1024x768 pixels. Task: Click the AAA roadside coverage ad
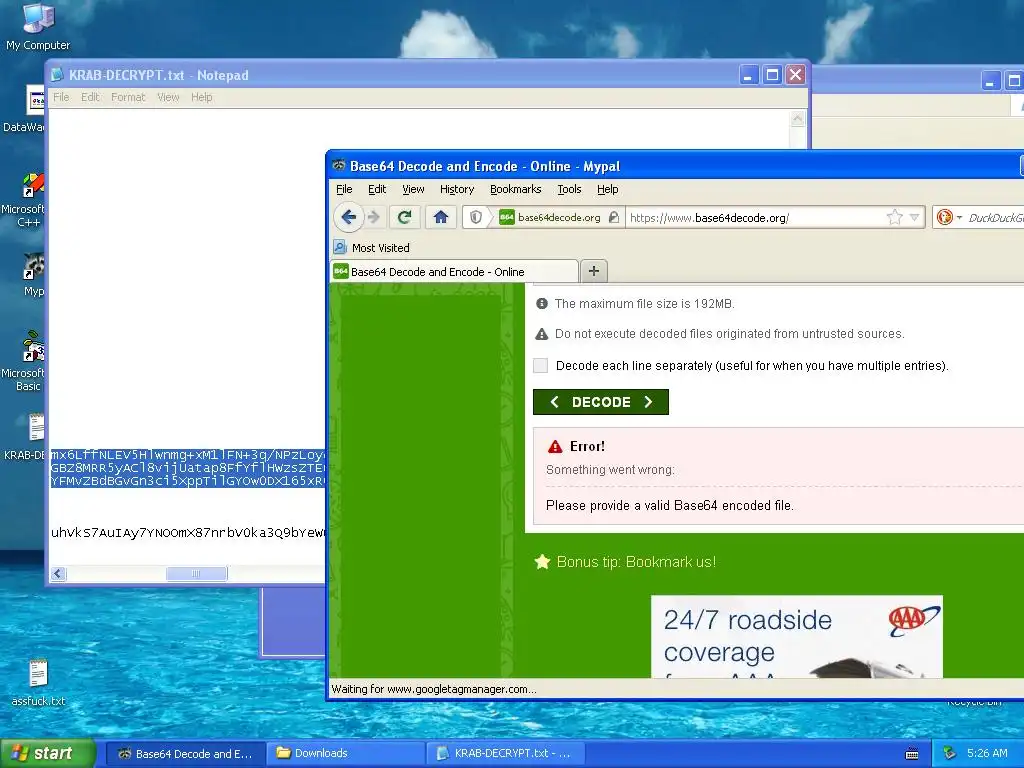pos(797,637)
